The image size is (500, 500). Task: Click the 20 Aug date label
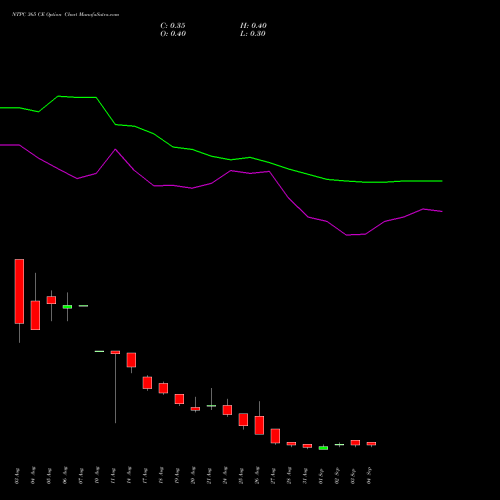[193, 476]
